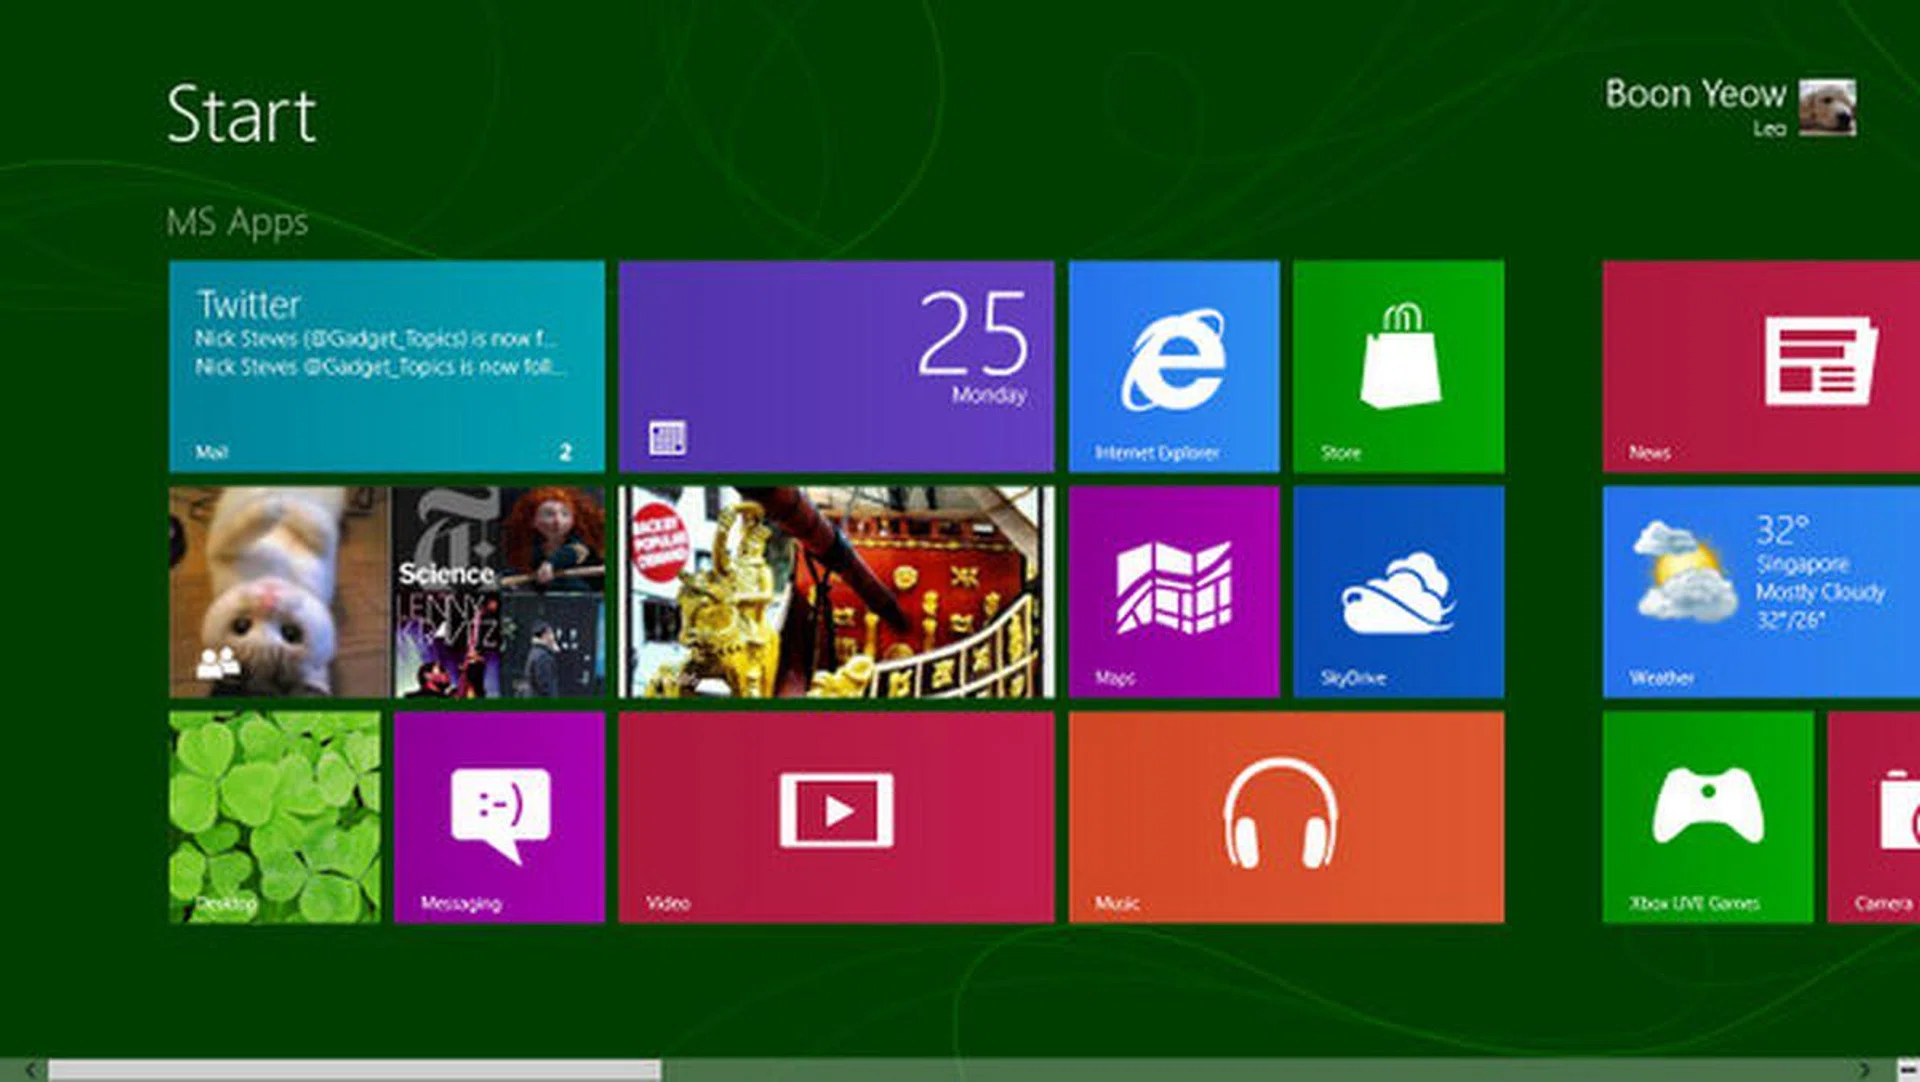Launch the Video play tile
This screenshot has width=1920, height=1082.
coord(836,816)
